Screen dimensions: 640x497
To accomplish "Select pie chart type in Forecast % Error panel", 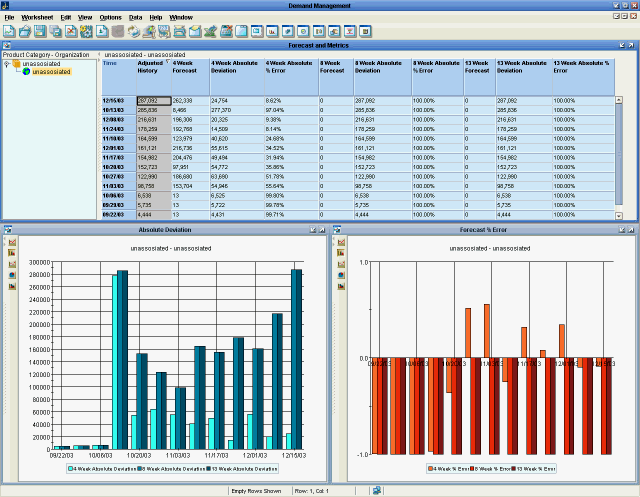I will 341,275.
